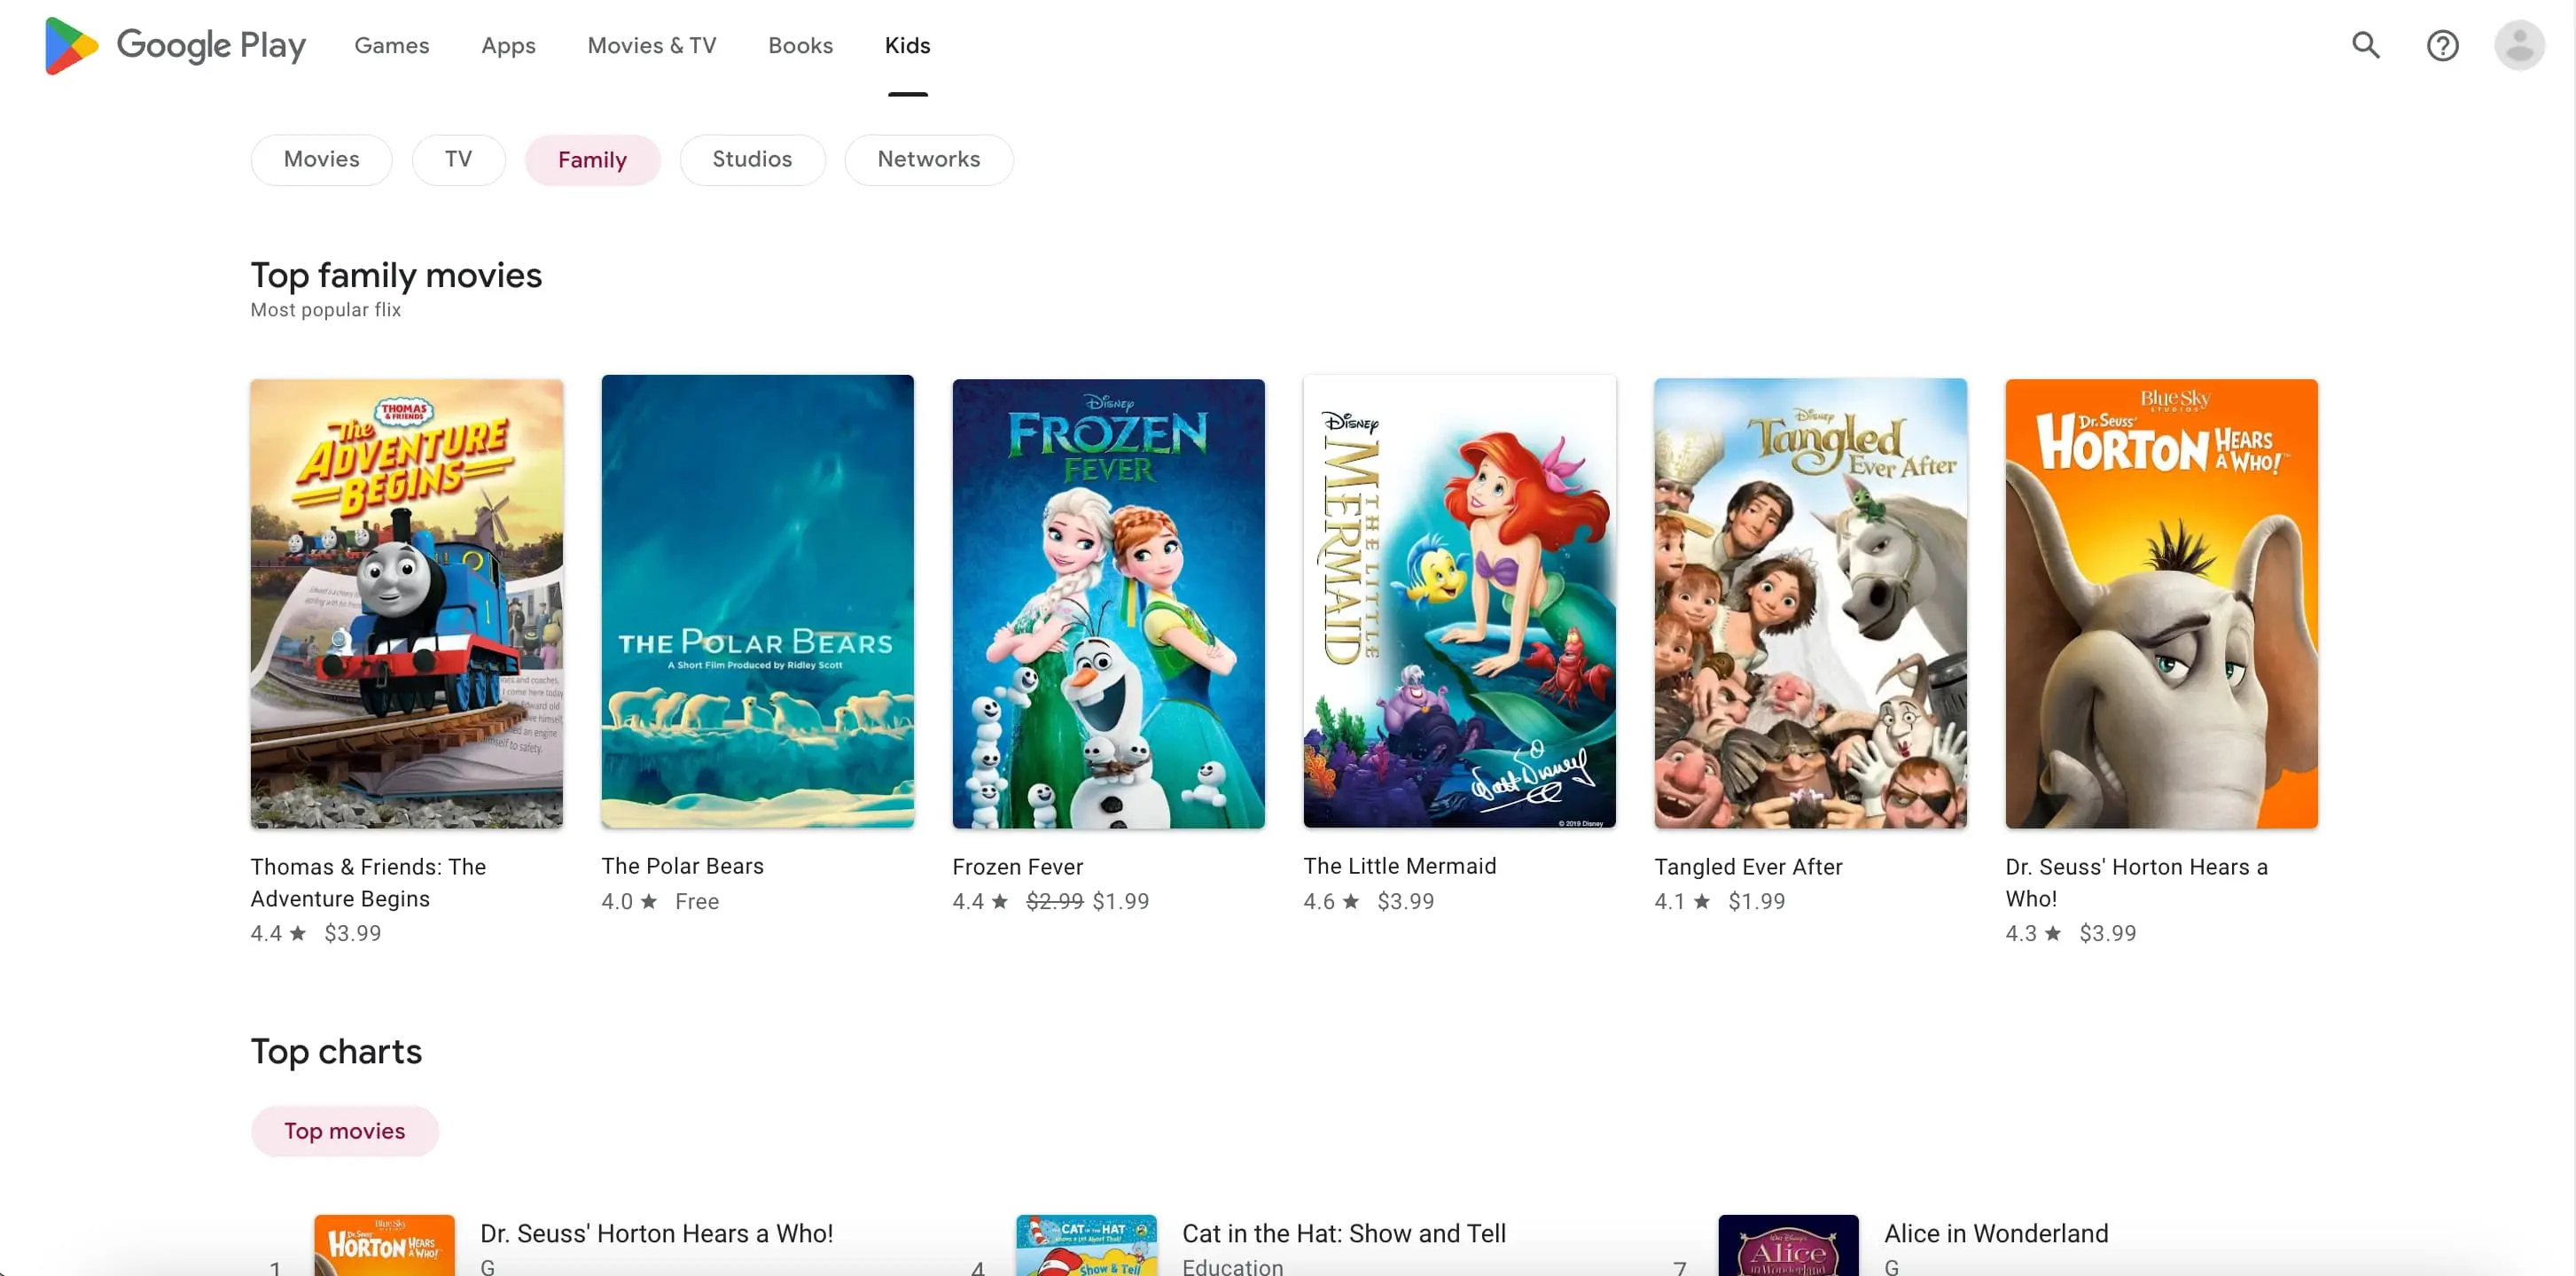
Task: Open the Movies & TV tab
Action: click(652, 45)
